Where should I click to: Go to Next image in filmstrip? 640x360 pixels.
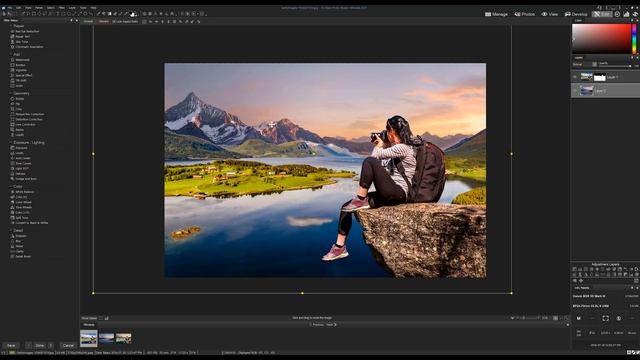point(331,325)
